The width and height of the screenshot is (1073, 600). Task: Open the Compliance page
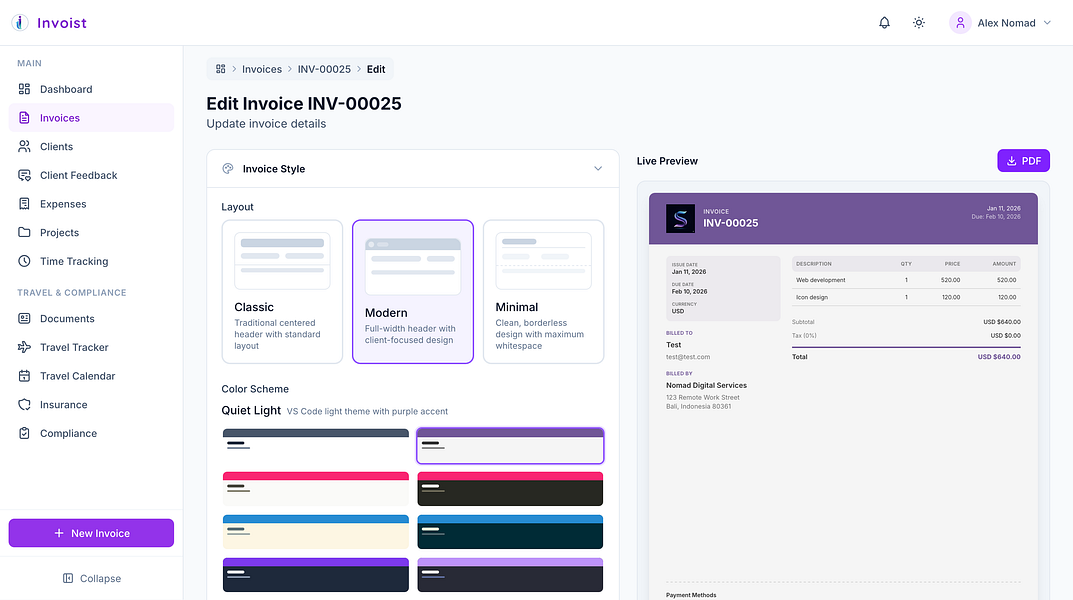click(91, 434)
